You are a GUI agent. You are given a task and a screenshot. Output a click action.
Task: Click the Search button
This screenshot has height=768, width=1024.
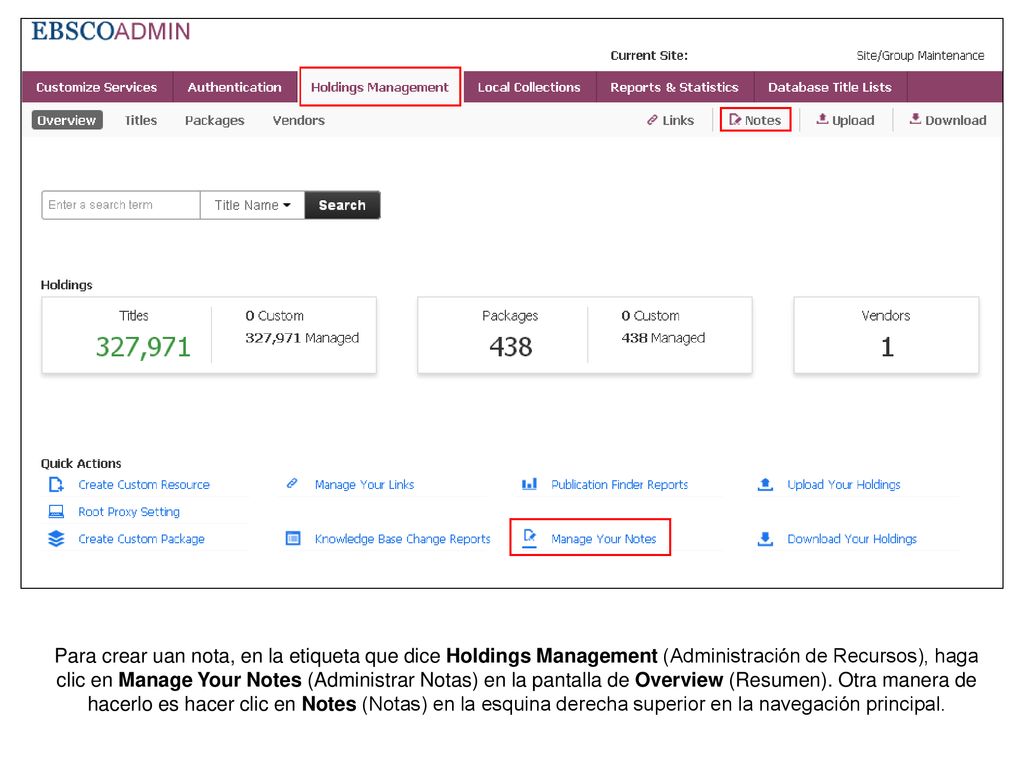(342, 205)
